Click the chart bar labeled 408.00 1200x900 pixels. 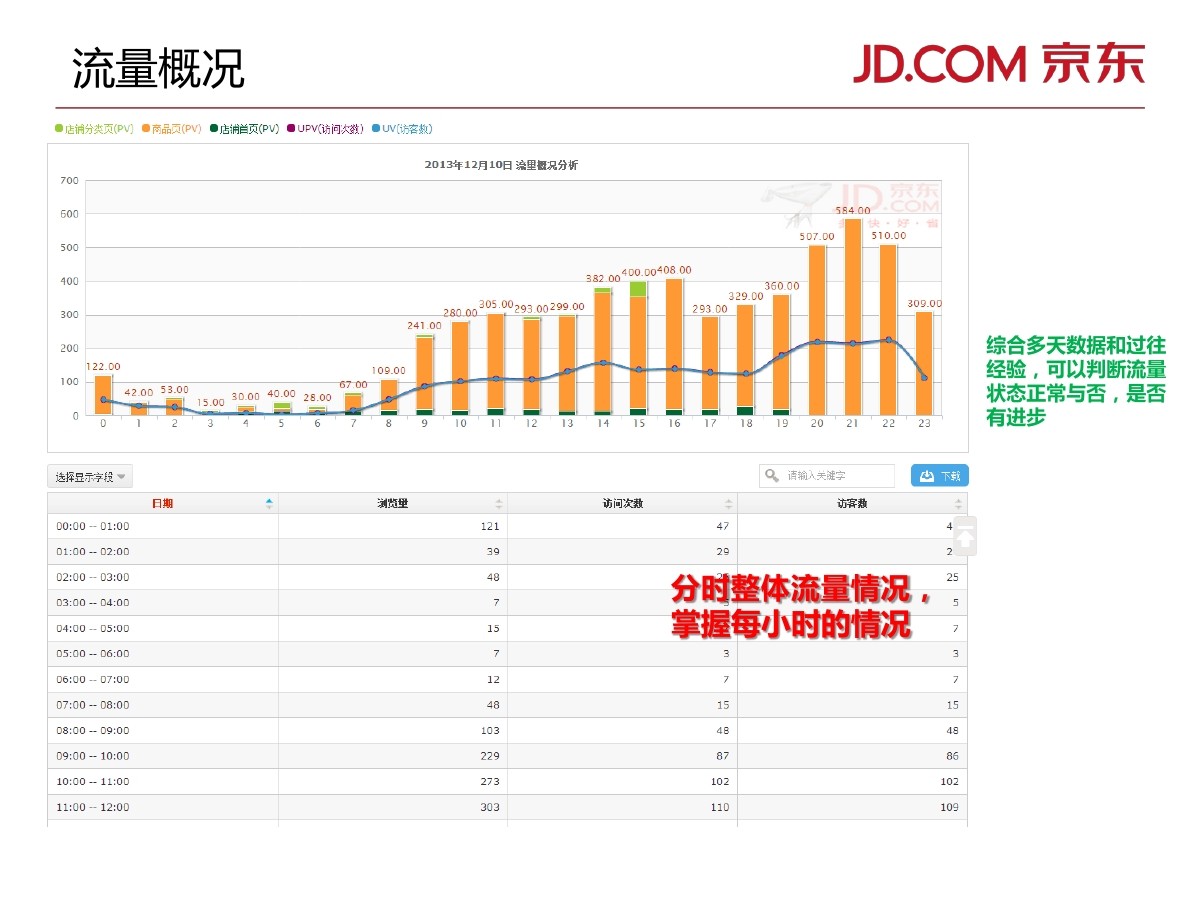pos(674,347)
